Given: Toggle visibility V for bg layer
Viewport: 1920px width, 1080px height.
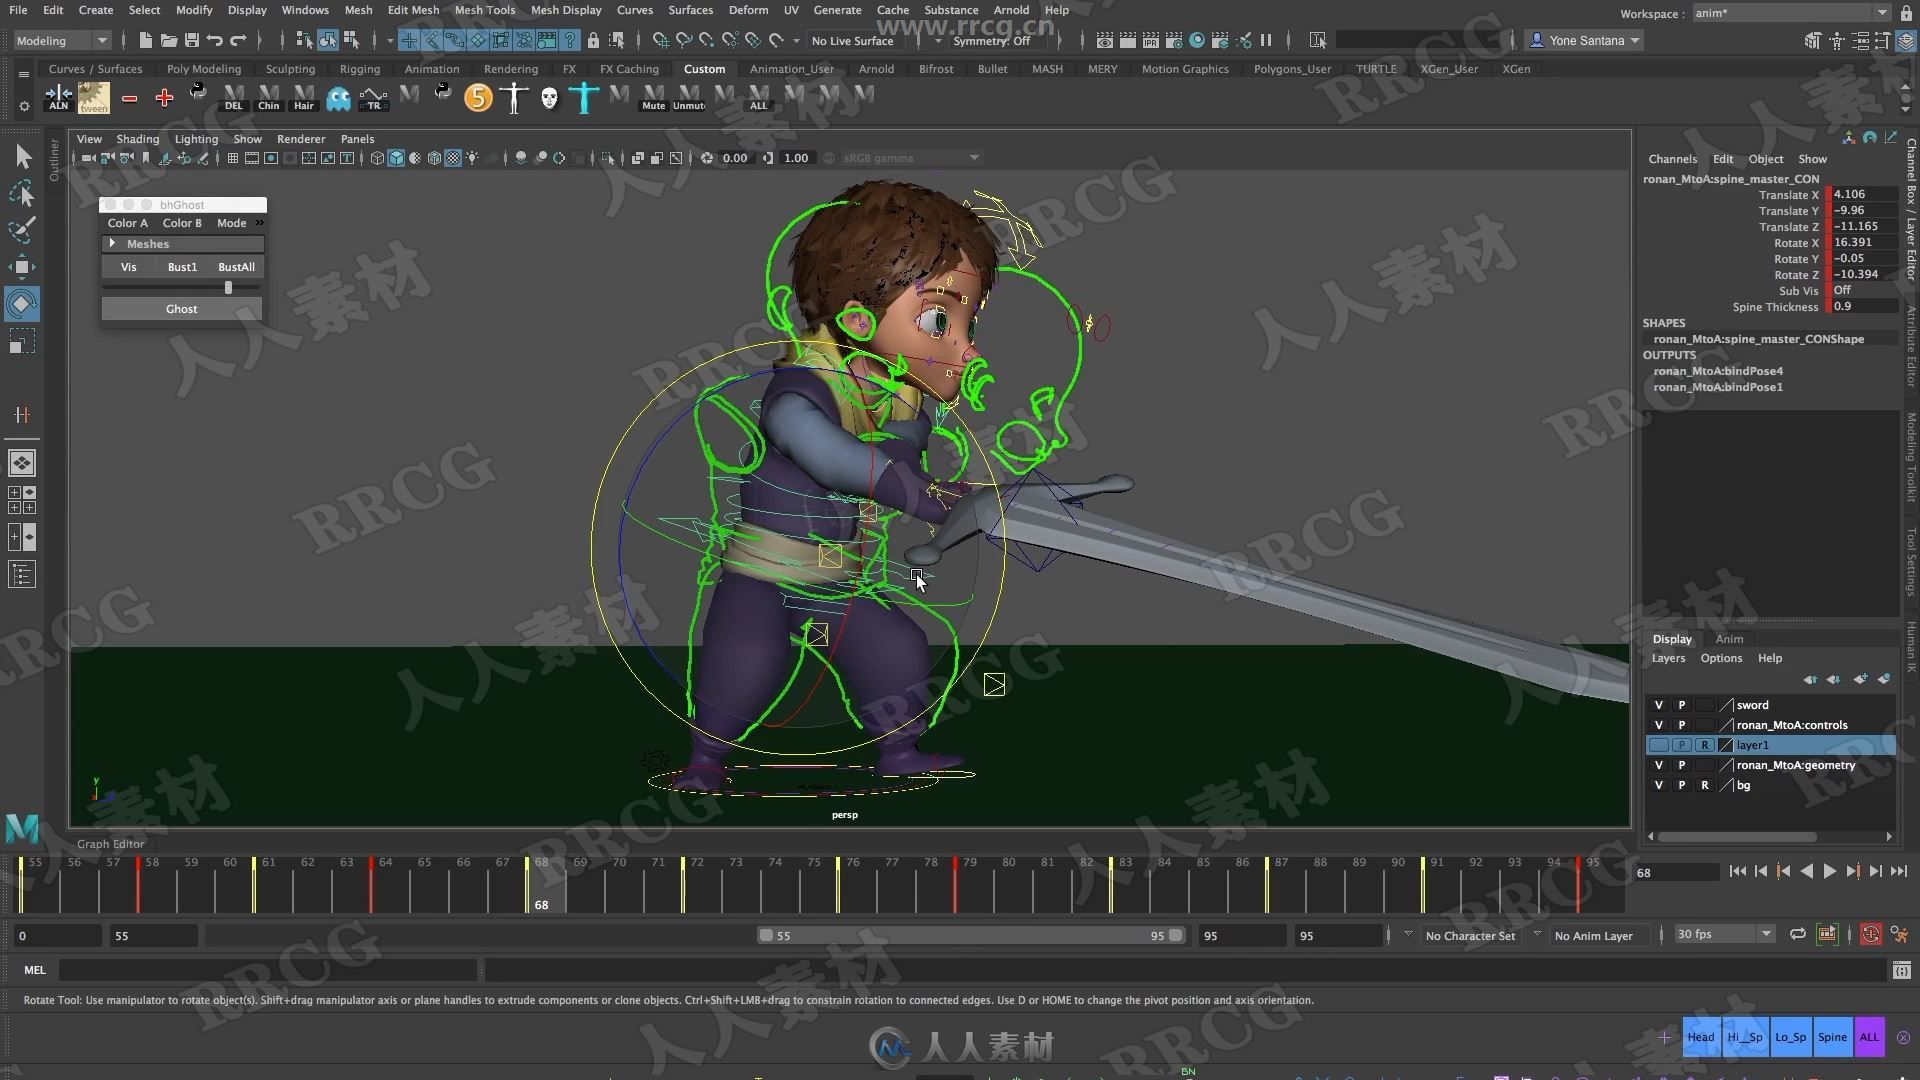Looking at the screenshot, I should tap(1659, 785).
